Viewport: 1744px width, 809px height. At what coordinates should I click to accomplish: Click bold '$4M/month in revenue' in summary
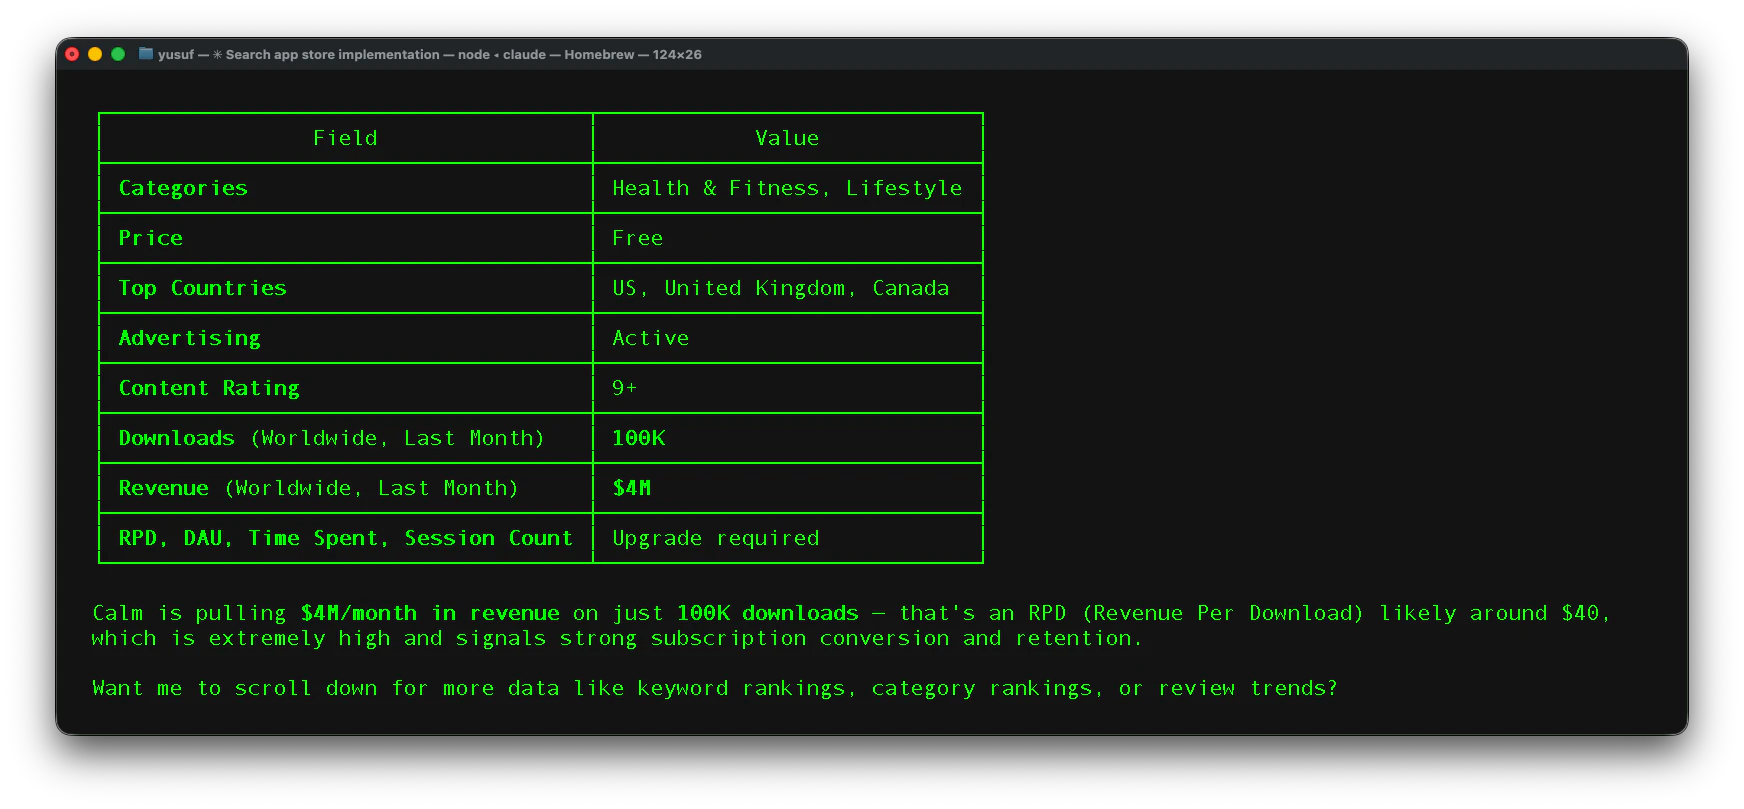(430, 613)
